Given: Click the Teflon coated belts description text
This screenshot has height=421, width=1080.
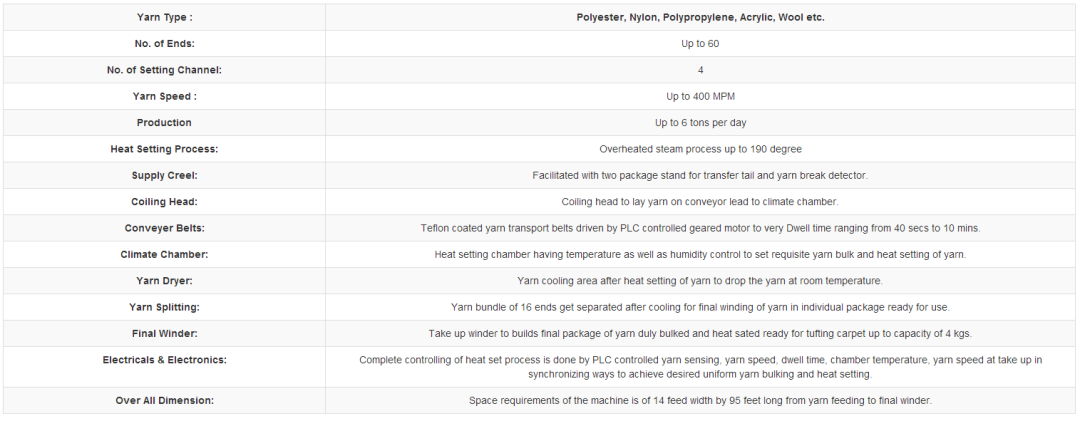Looking at the screenshot, I should pos(700,228).
